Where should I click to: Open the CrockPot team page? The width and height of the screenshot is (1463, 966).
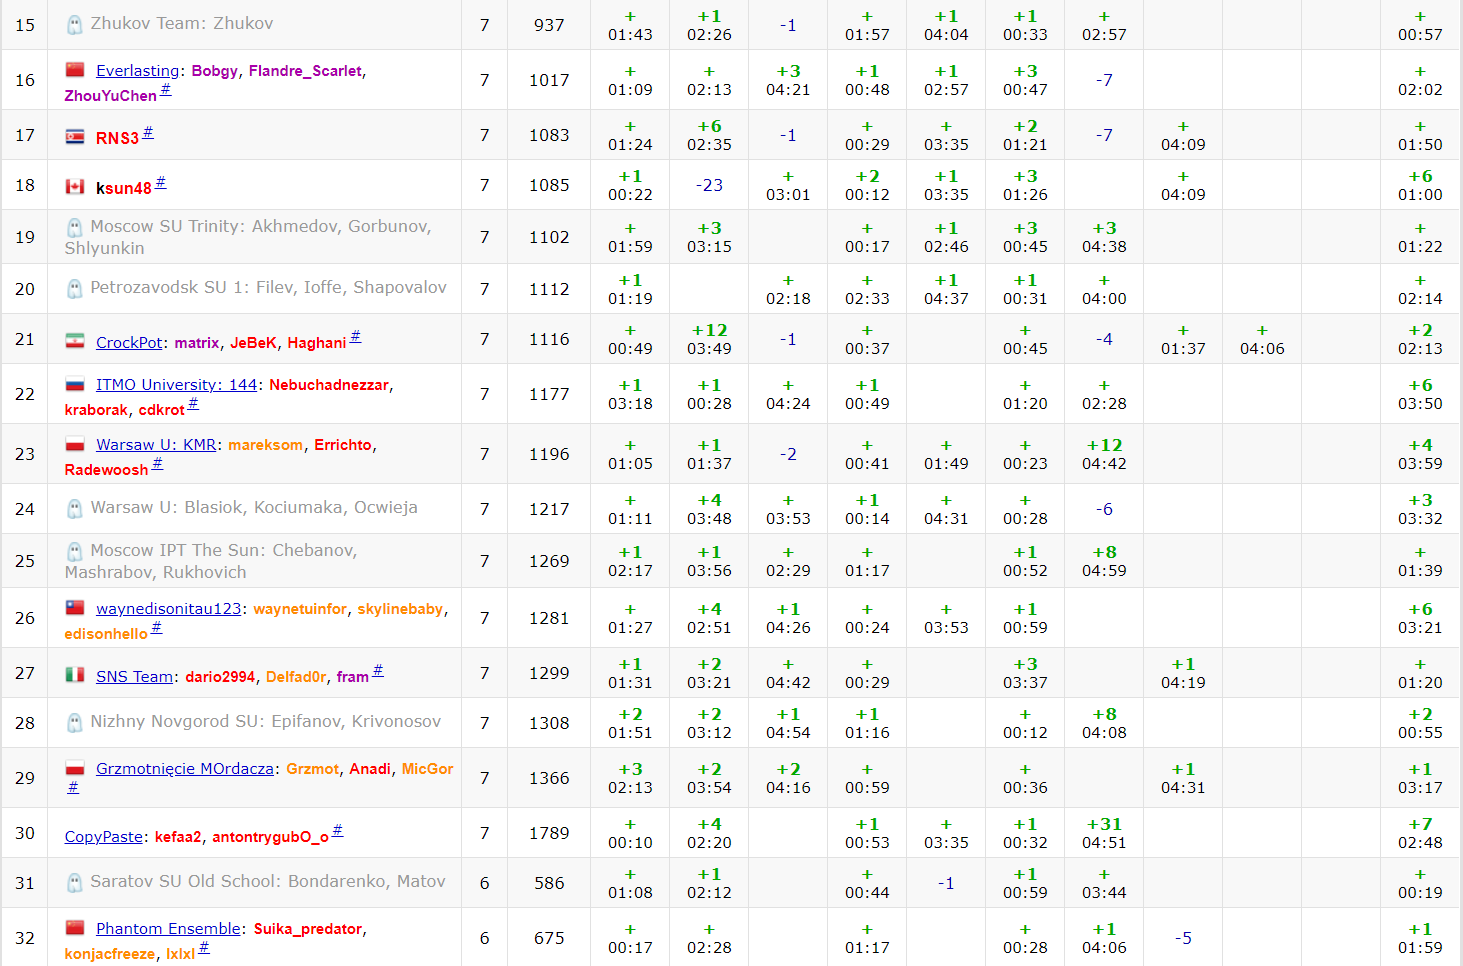129,343
